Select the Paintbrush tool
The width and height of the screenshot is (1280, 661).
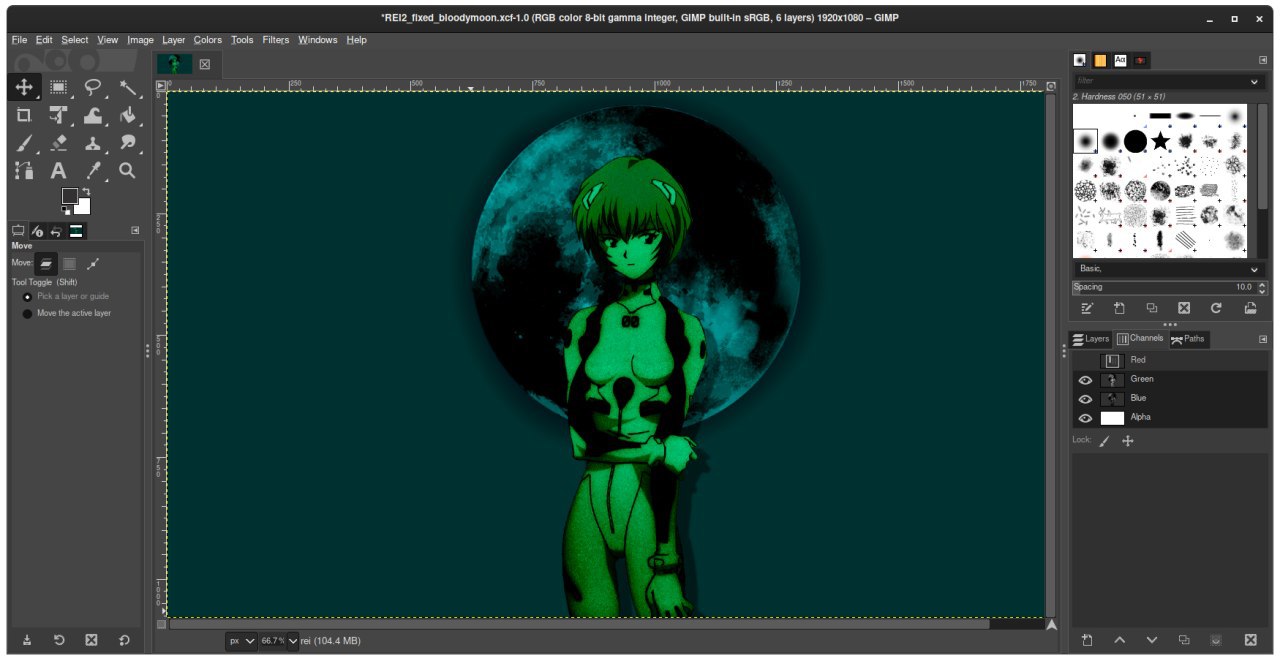click(25, 143)
